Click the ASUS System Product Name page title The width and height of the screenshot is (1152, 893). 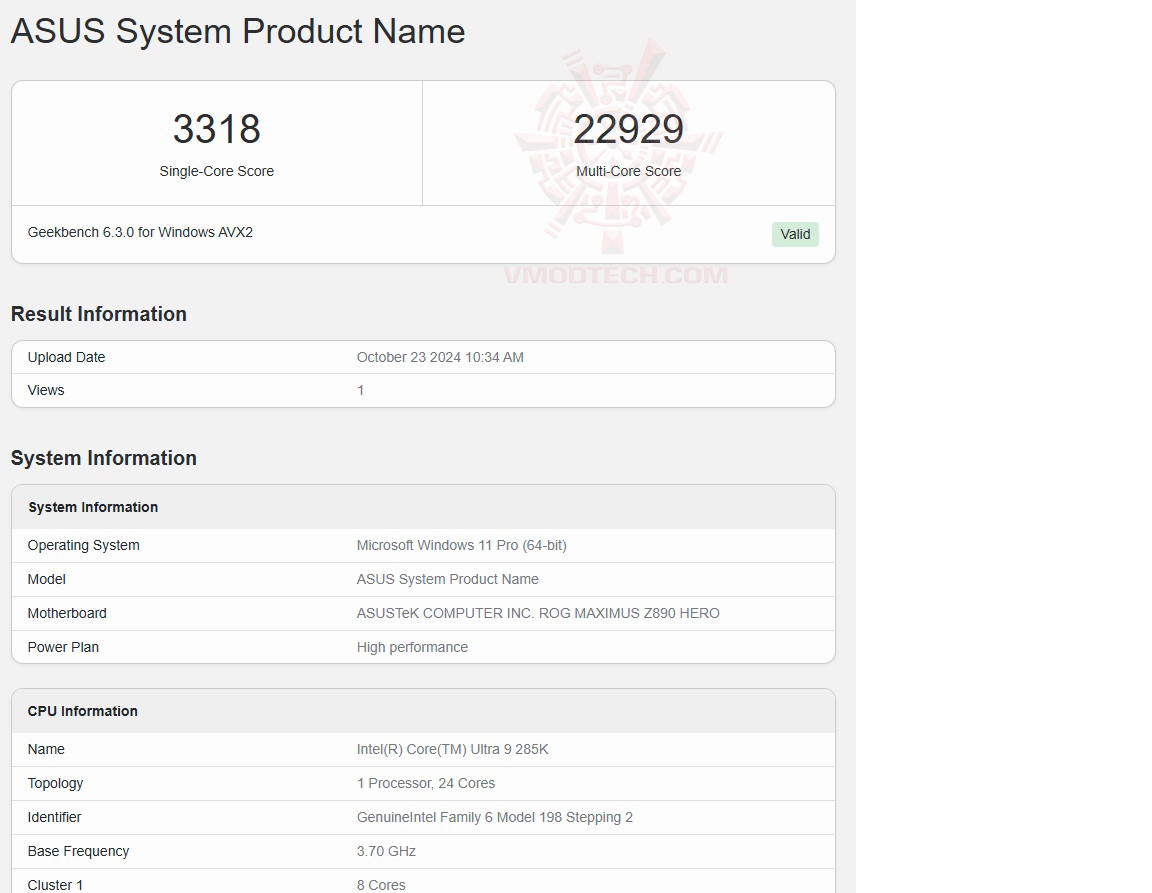coord(238,31)
